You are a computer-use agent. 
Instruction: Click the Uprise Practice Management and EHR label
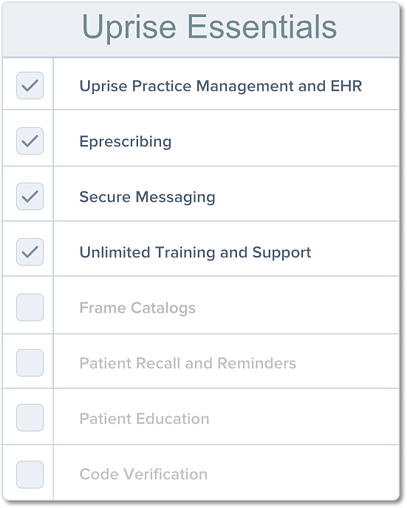(221, 86)
